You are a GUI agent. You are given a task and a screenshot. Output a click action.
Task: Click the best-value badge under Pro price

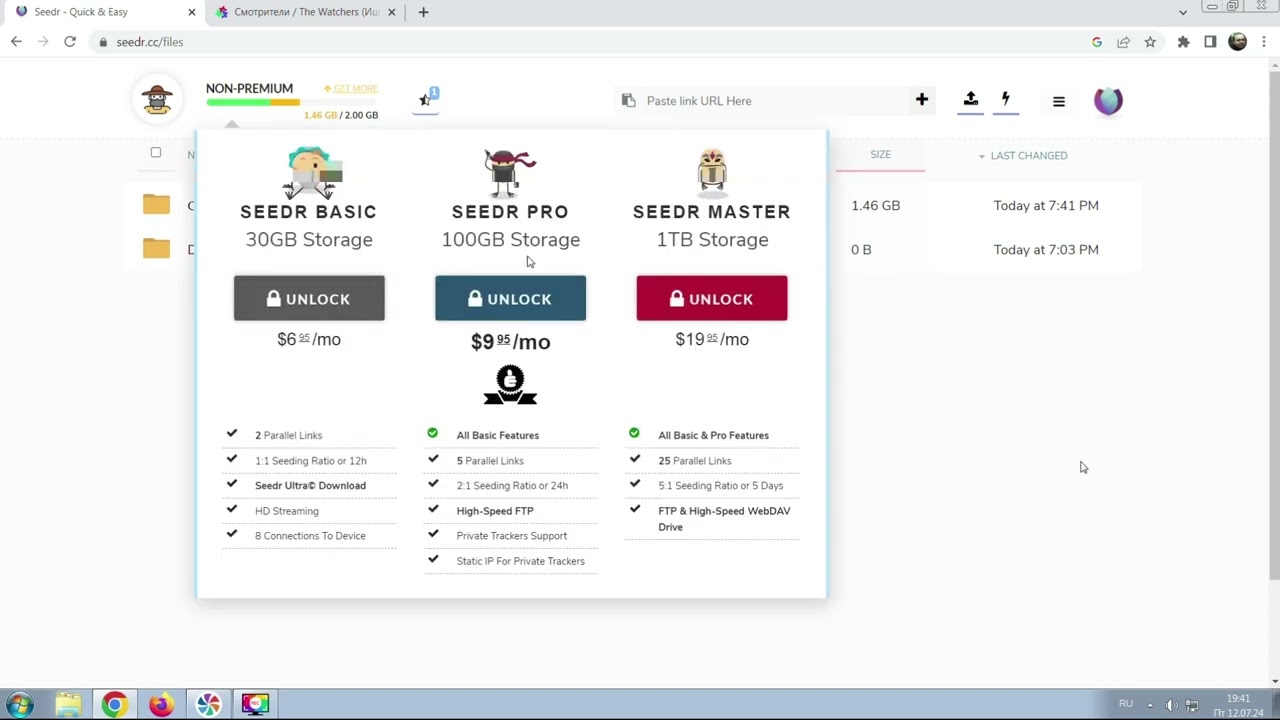(x=510, y=385)
